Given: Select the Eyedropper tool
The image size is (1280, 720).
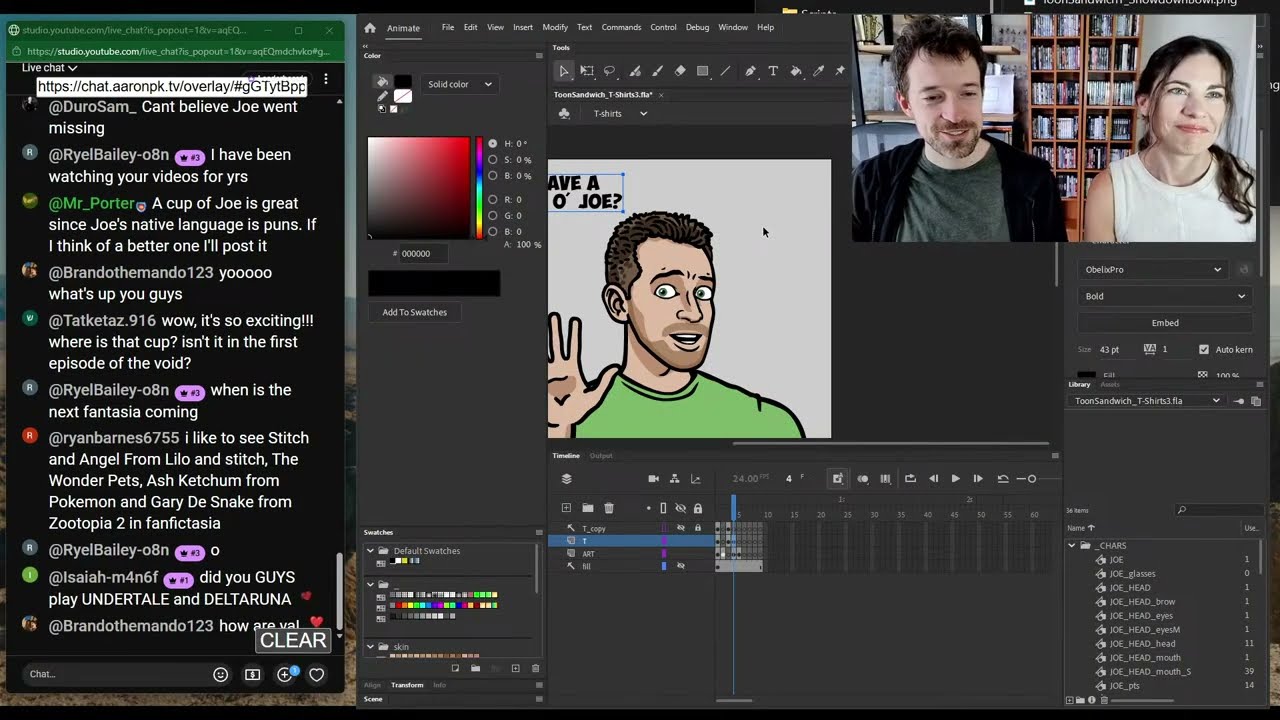Looking at the screenshot, I should (818, 71).
